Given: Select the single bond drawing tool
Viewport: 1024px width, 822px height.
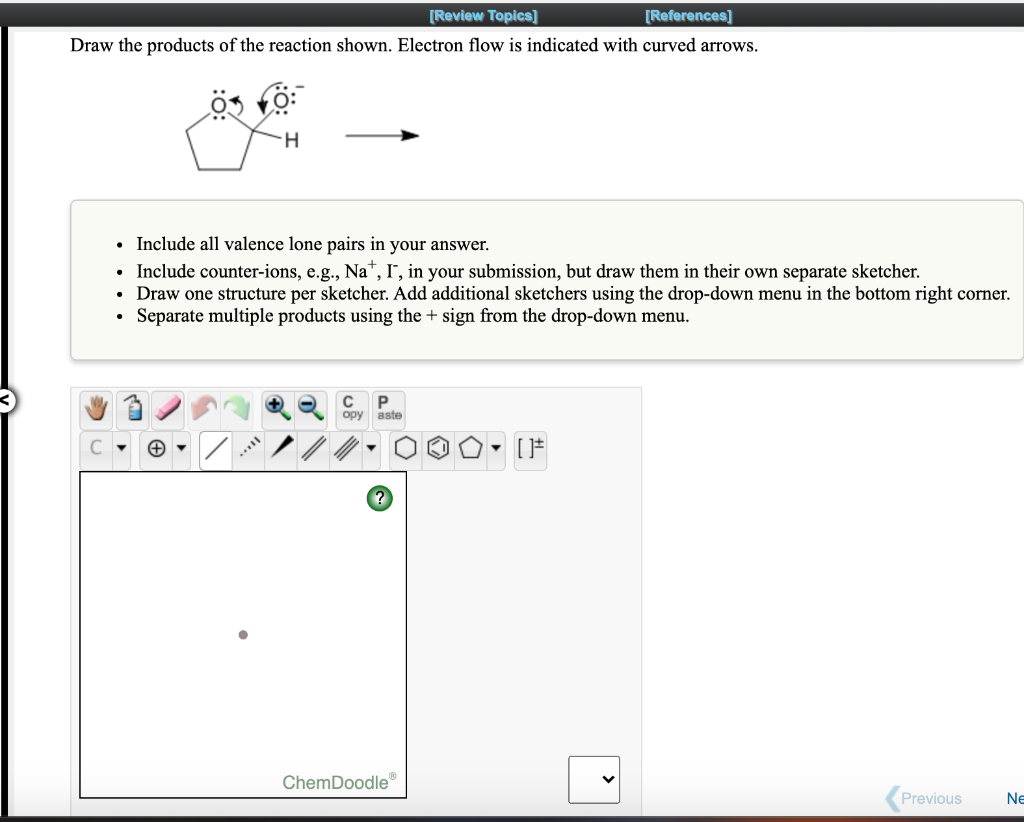Looking at the screenshot, I should click(x=215, y=449).
